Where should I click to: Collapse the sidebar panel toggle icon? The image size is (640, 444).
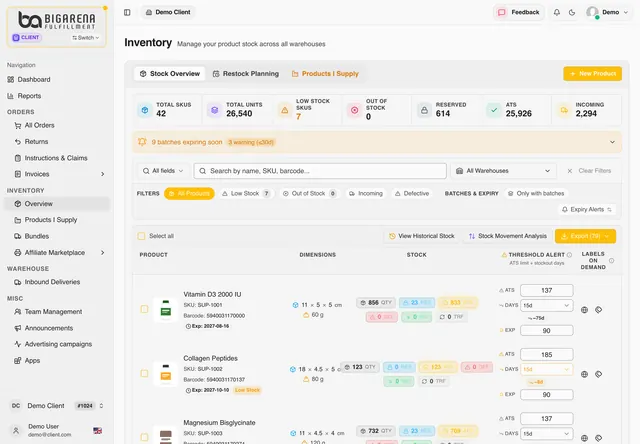(127, 12)
